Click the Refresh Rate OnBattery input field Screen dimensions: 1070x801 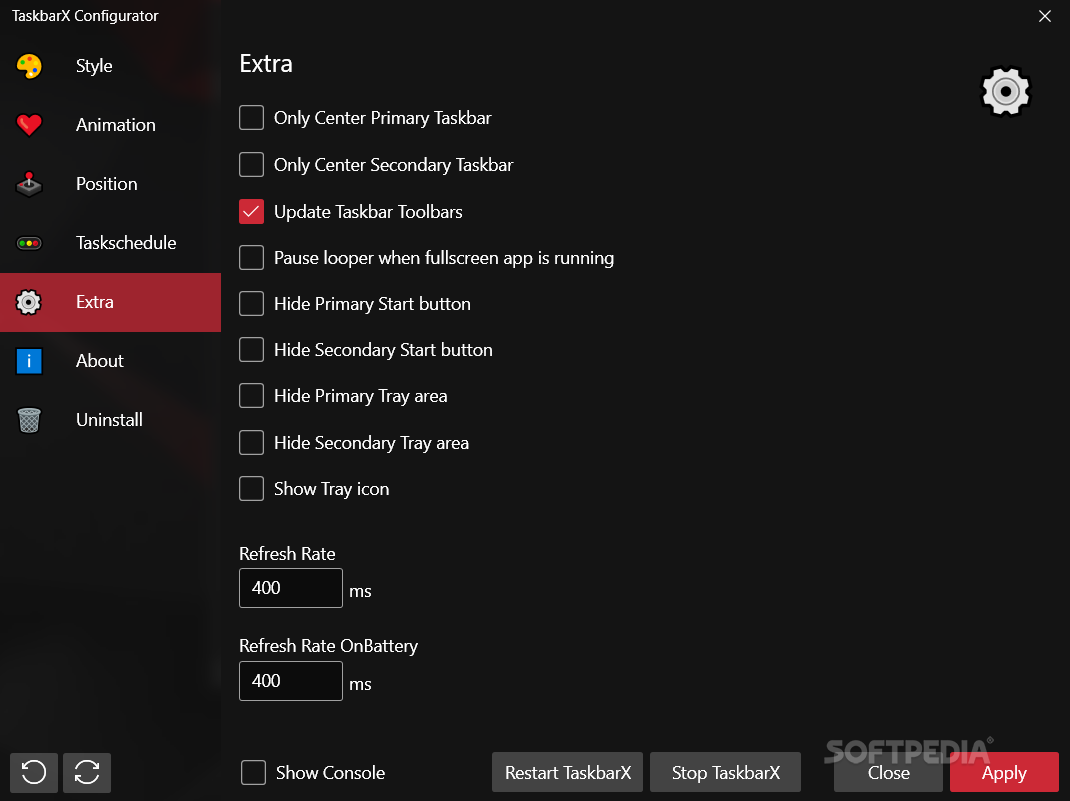(x=291, y=681)
